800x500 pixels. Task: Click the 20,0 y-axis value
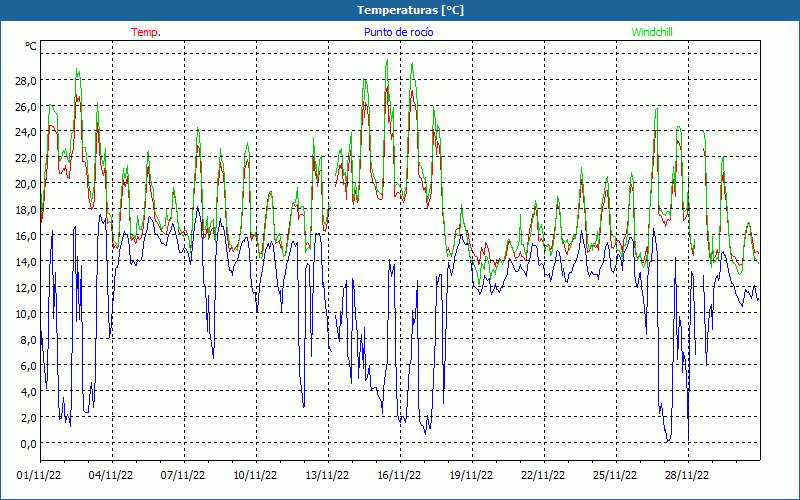pyautogui.click(x=28, y=184)
